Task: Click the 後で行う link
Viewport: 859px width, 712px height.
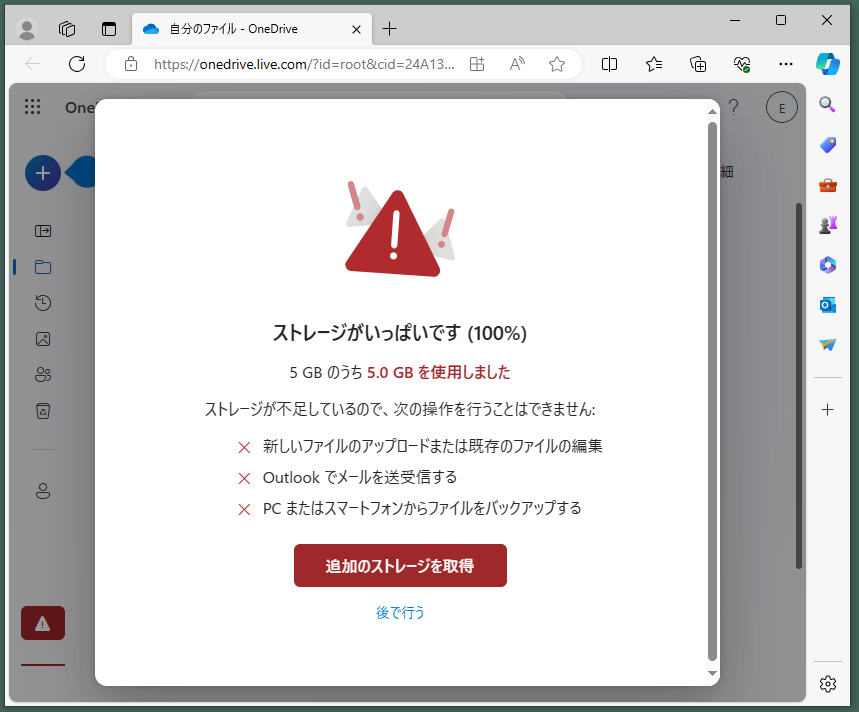Action: 400,612
